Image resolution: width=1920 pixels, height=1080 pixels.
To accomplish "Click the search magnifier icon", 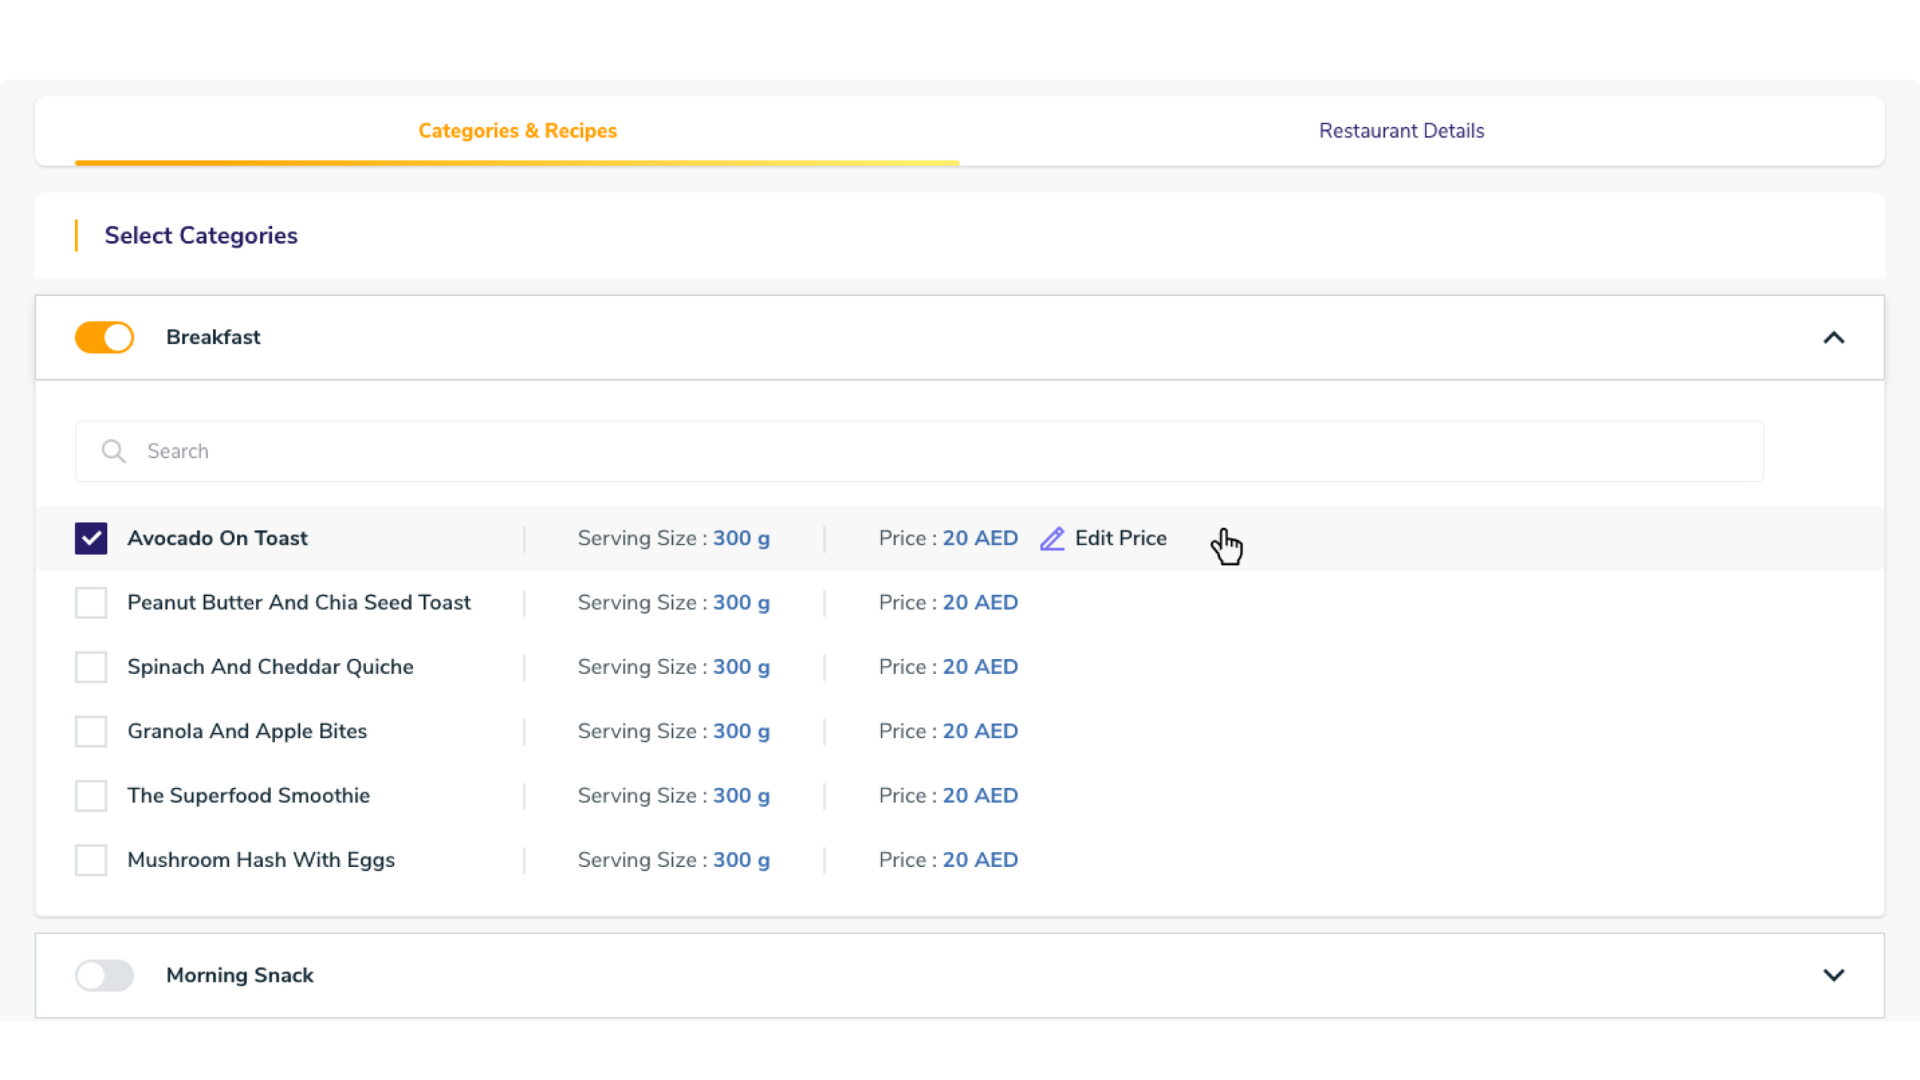I will click(114, 451).
